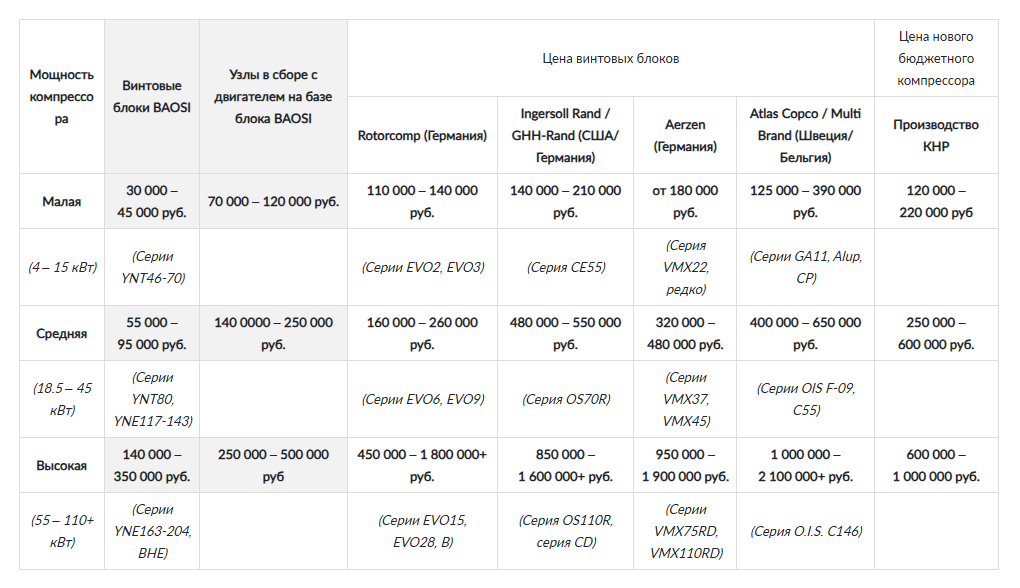
Task: Click the '30 000 – 45 000 руб.' cell
Action: click(152, 202)
